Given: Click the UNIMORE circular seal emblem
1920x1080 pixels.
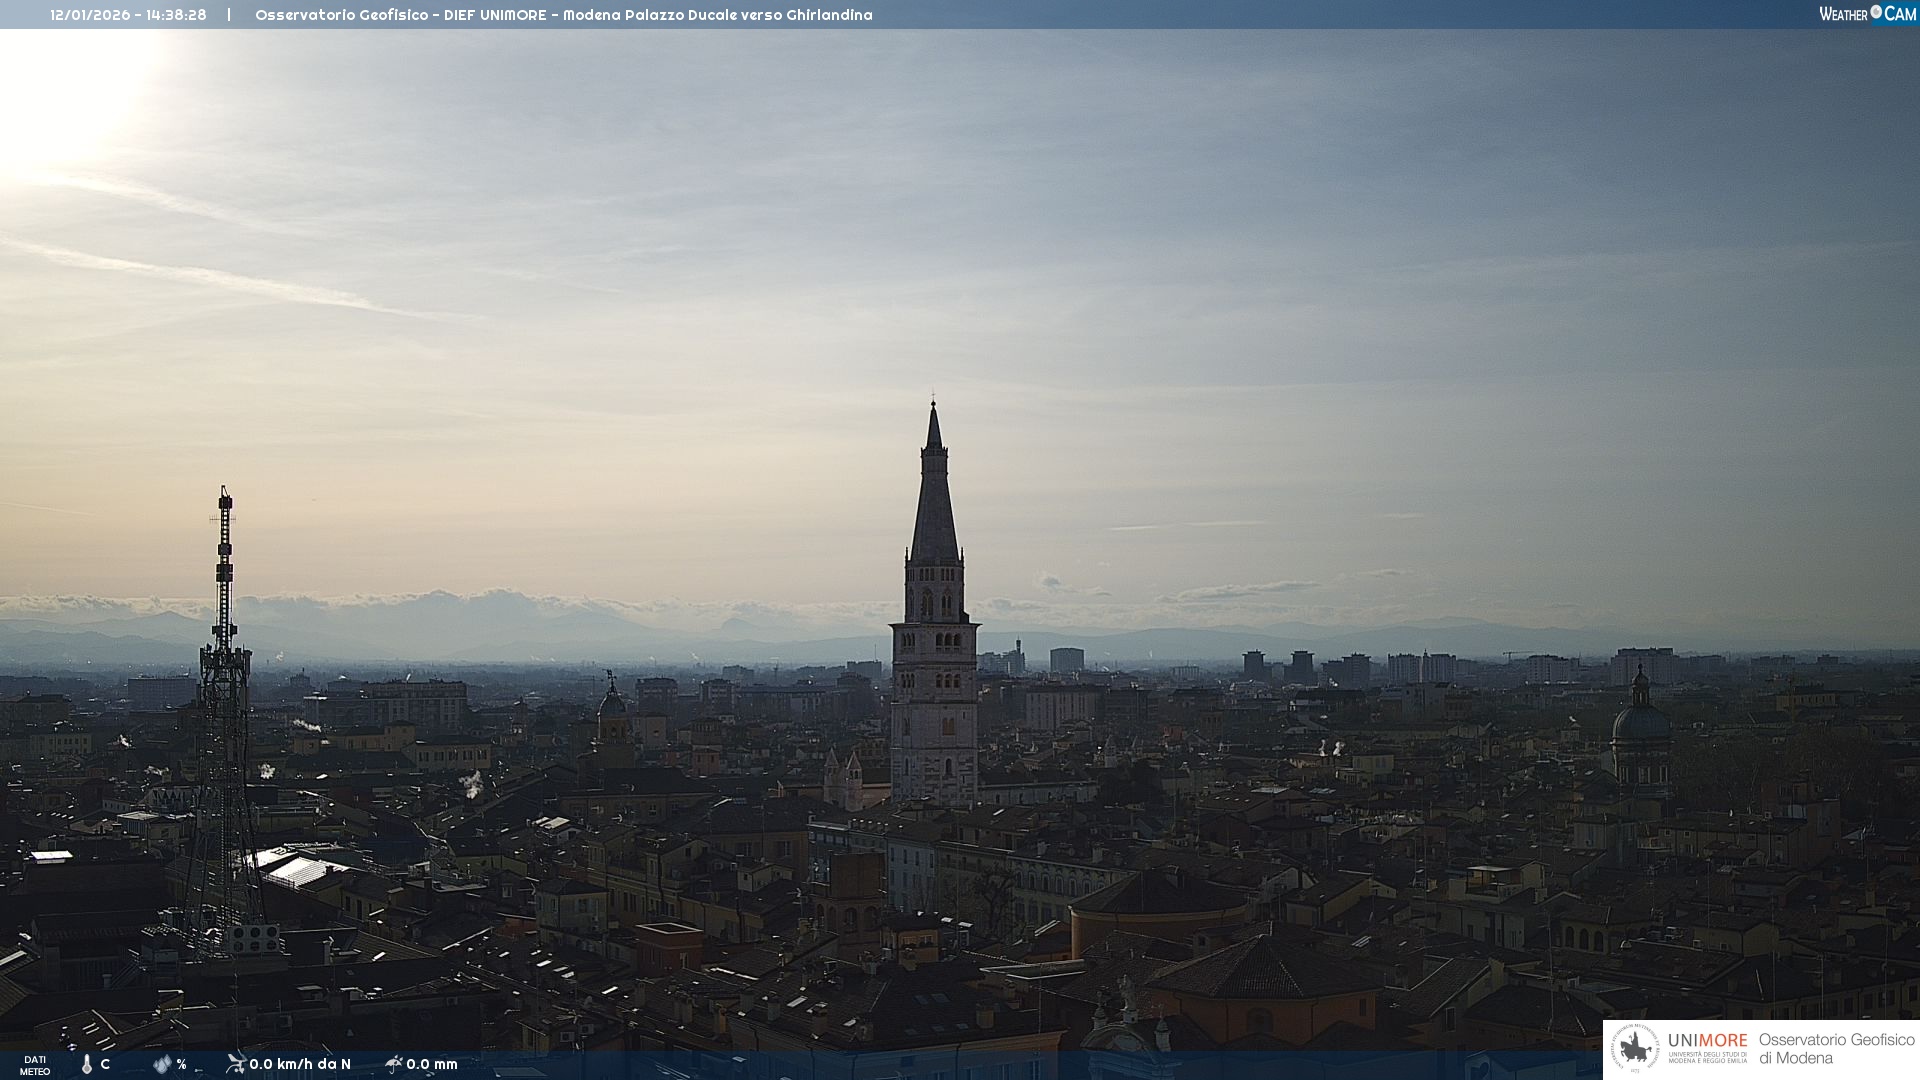Looking at the screenshot, I should 1635,1049.
